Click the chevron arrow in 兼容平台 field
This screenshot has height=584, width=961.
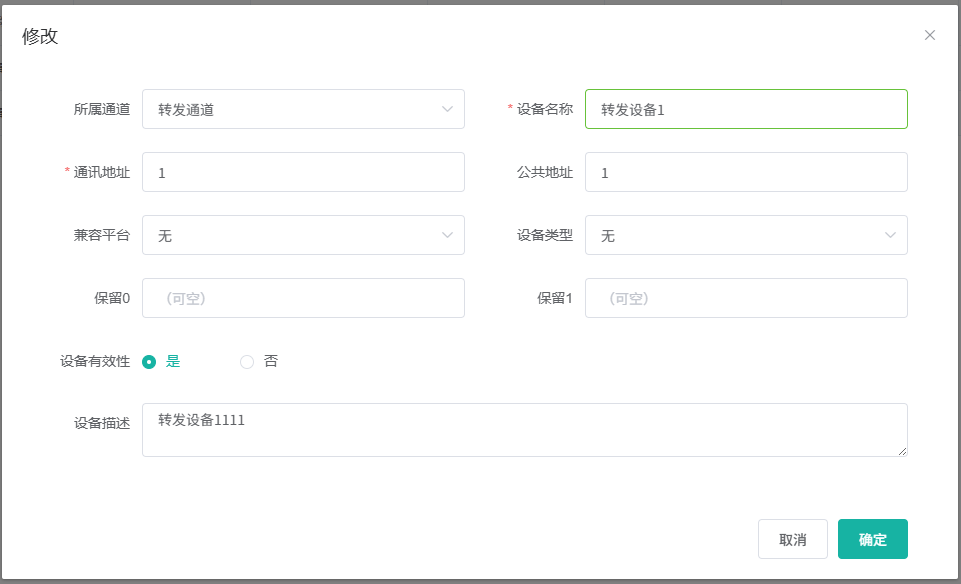click(447, 235)
